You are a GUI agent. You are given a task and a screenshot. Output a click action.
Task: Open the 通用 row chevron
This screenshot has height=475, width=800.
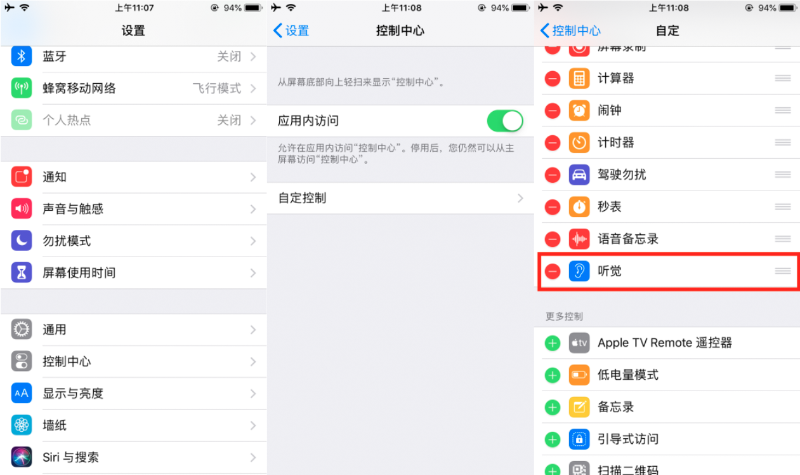[253, 330]
